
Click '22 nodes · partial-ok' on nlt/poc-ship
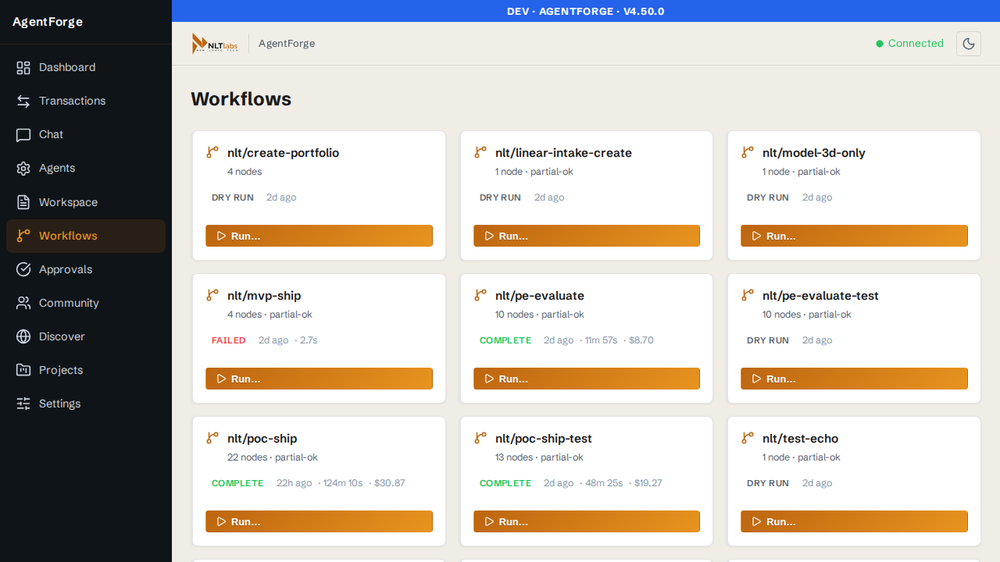point(272,457)
